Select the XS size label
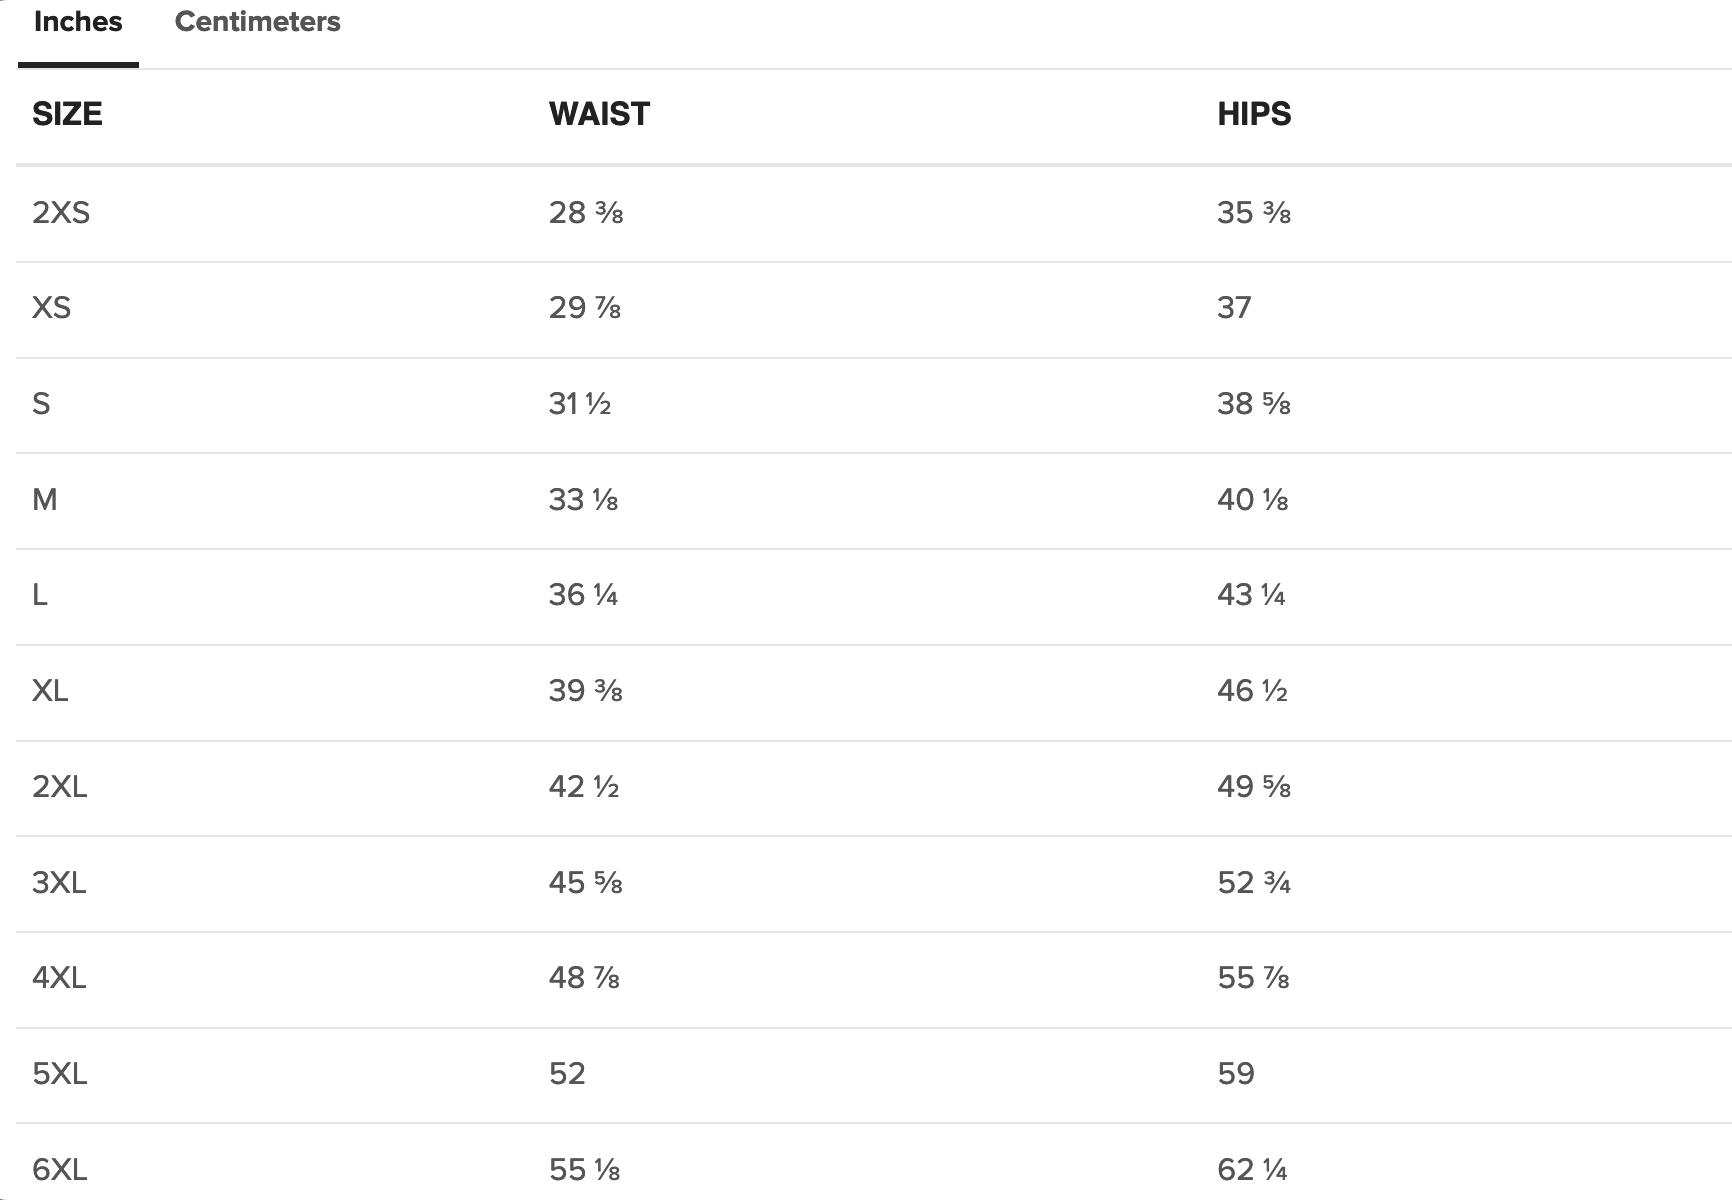This screenshot has height=1200, width=1732. click(52, 308)
